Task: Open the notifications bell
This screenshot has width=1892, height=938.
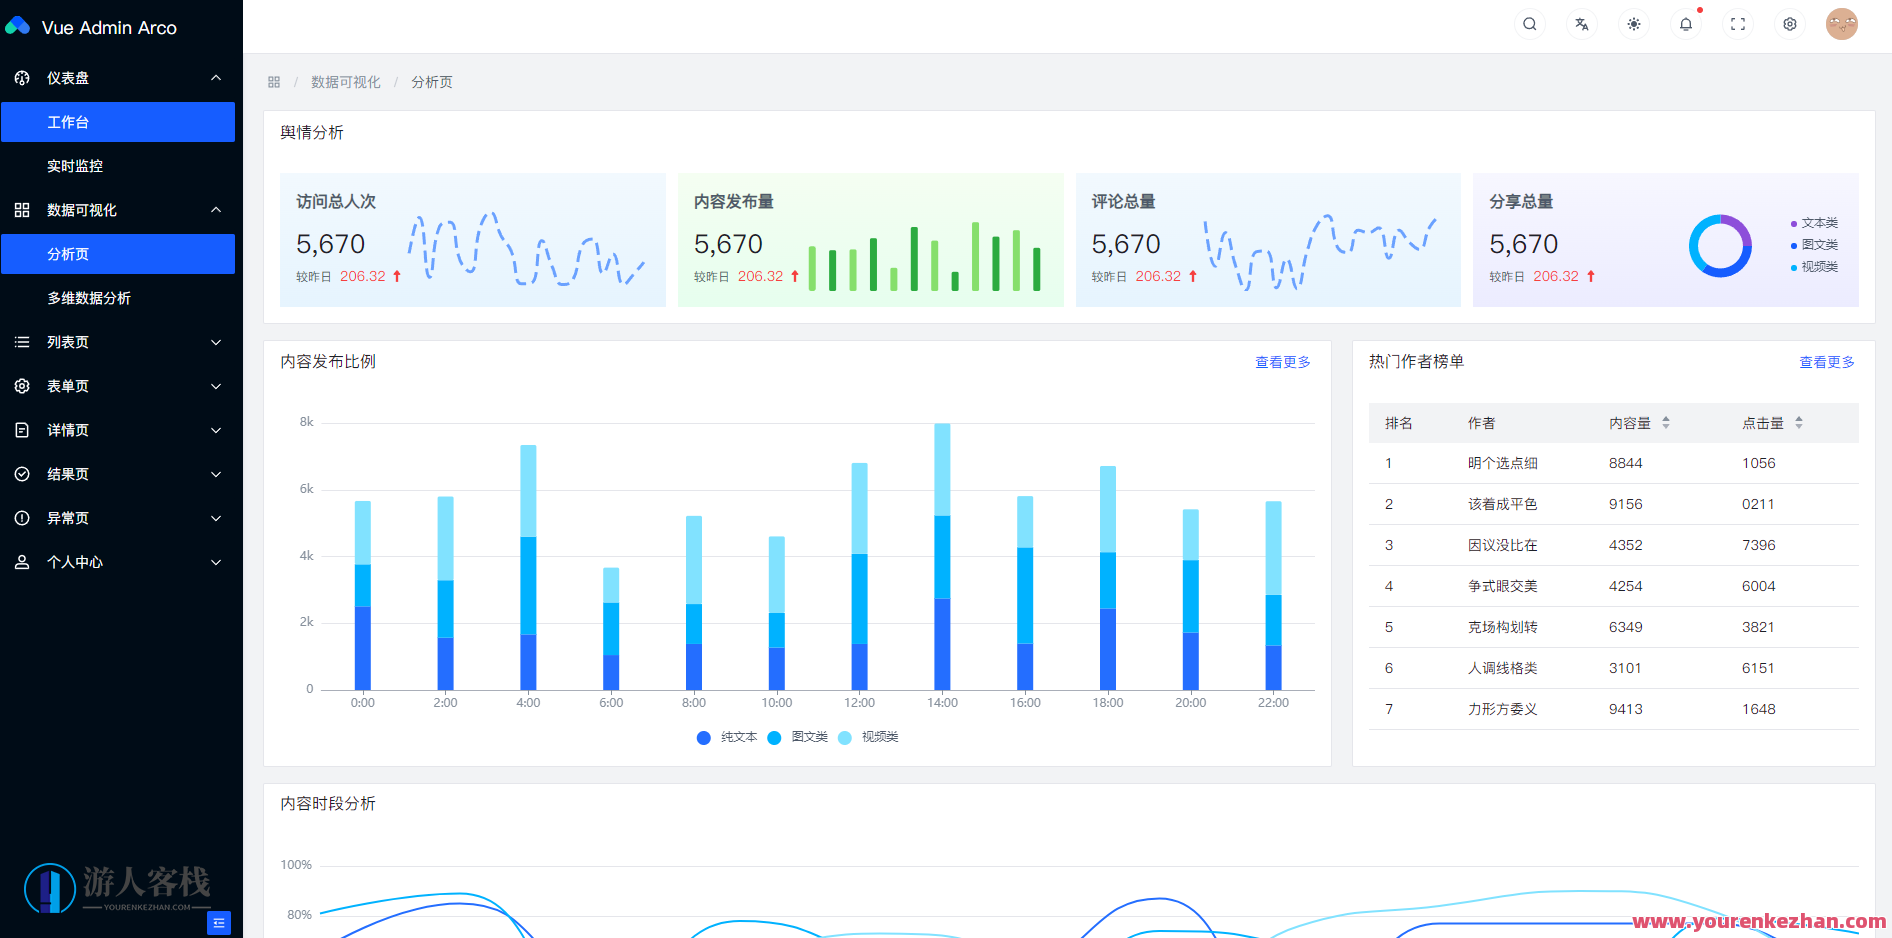Action: pyautogui.click(x=1685, y=23)
